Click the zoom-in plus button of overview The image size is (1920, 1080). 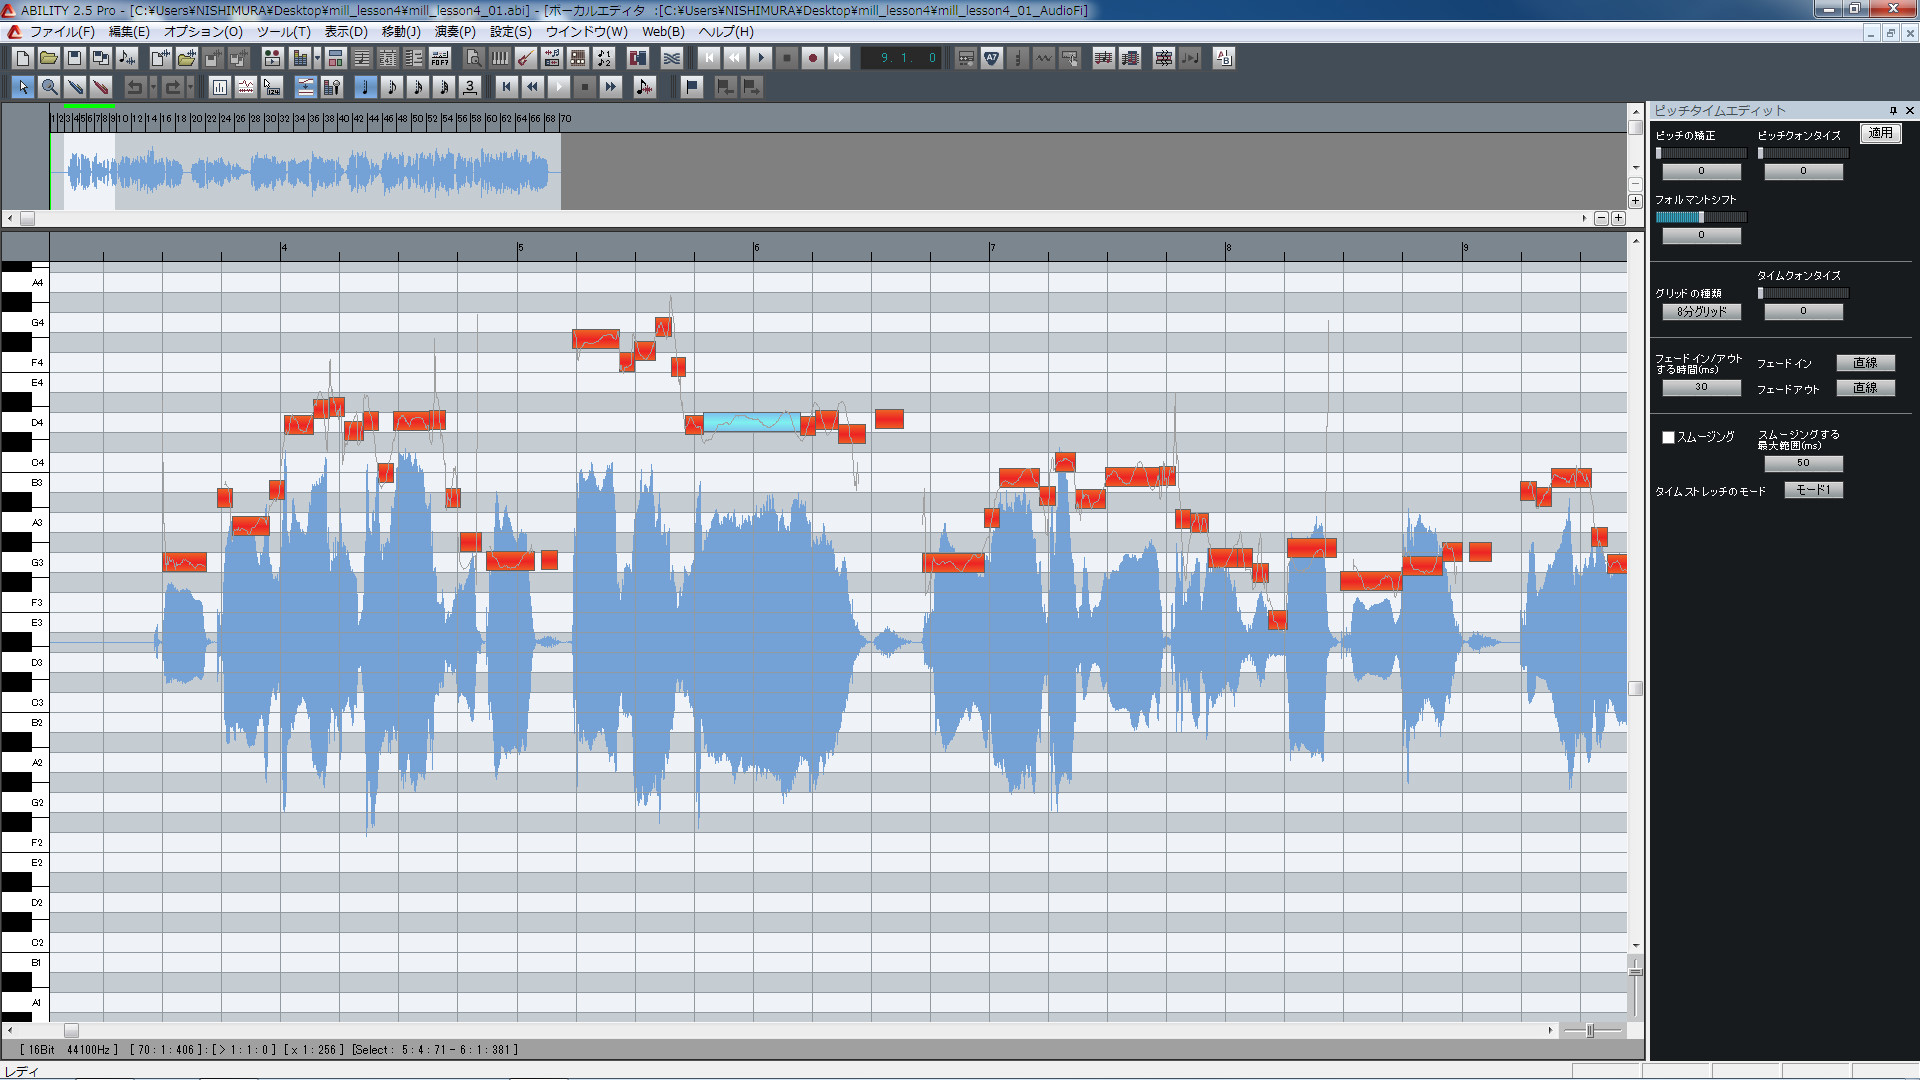1618,218
